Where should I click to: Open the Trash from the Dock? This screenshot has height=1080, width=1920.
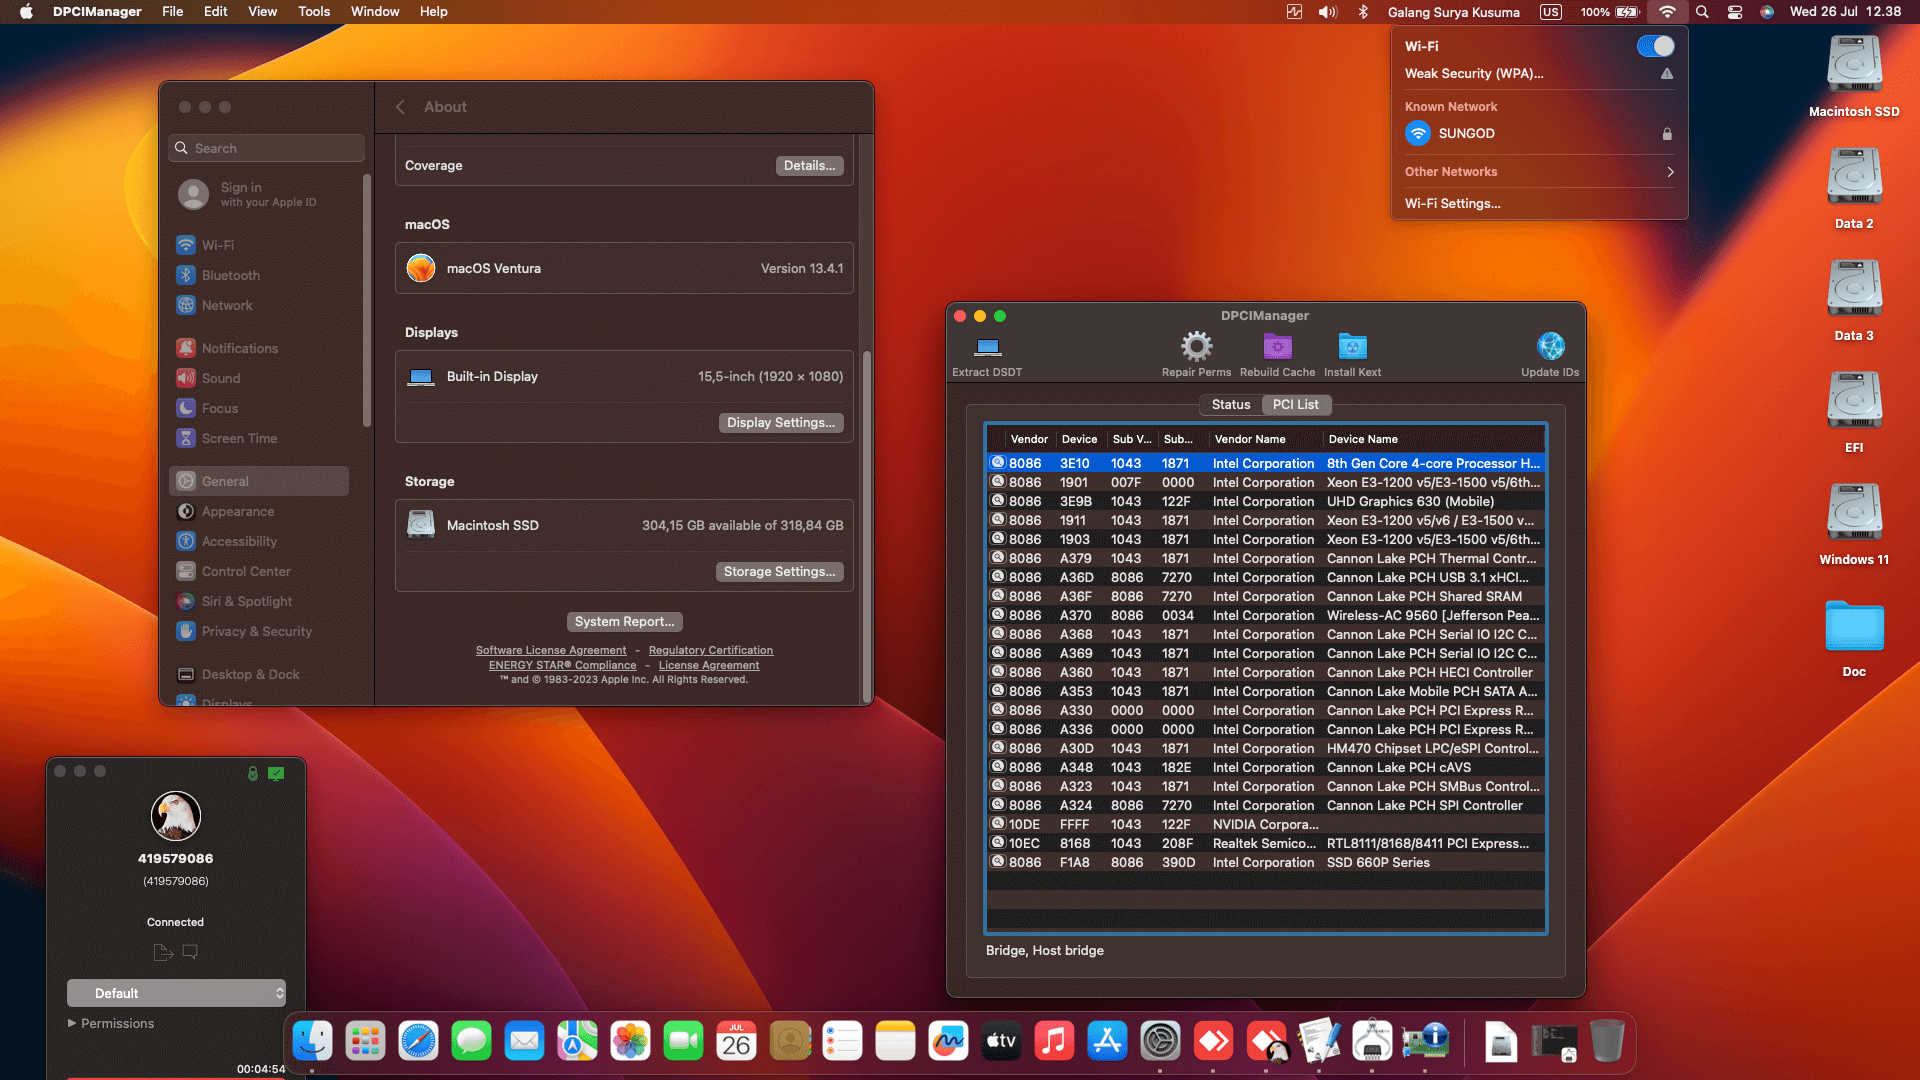coord(1606,1041)
